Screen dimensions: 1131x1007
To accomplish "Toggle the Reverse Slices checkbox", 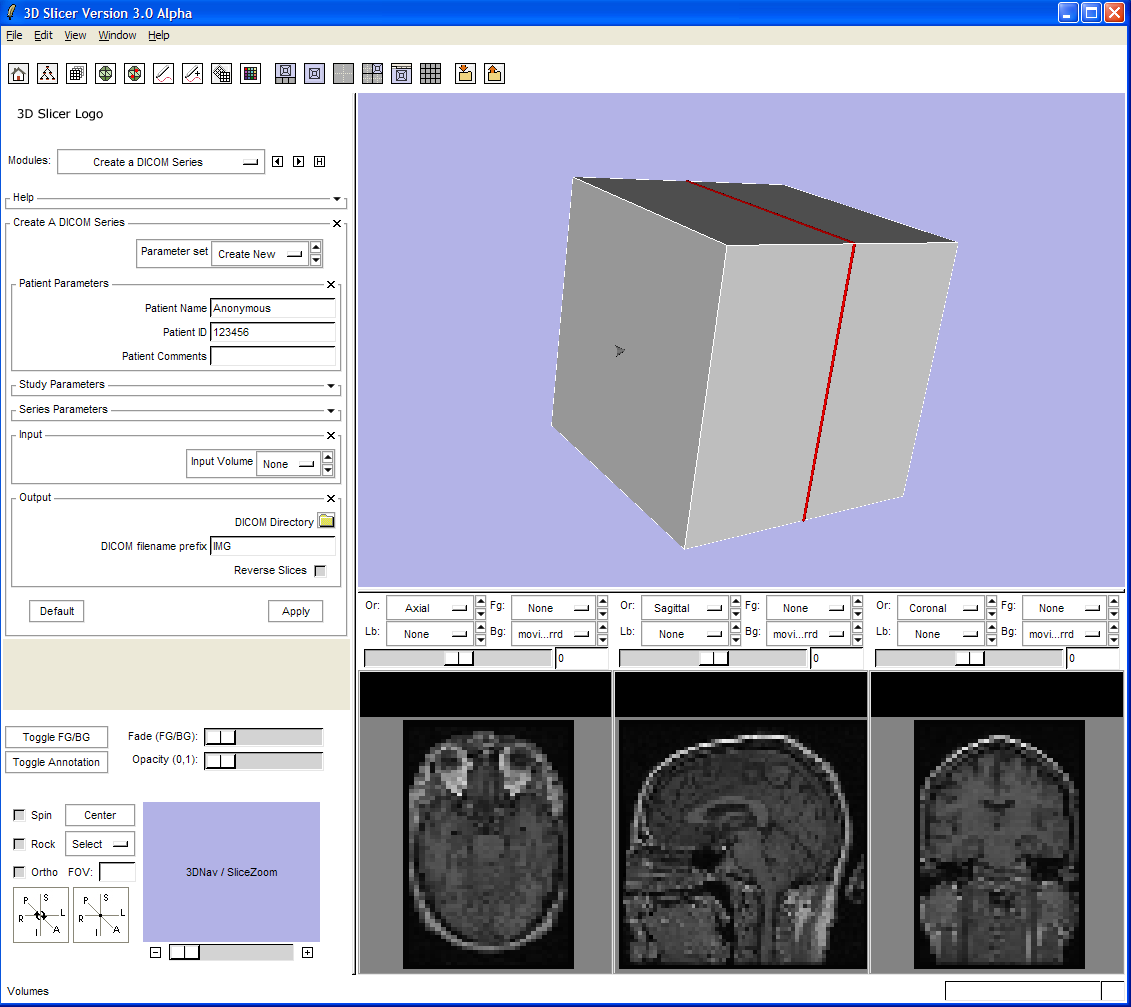I will pyautogui.click(x=320, y=571).
